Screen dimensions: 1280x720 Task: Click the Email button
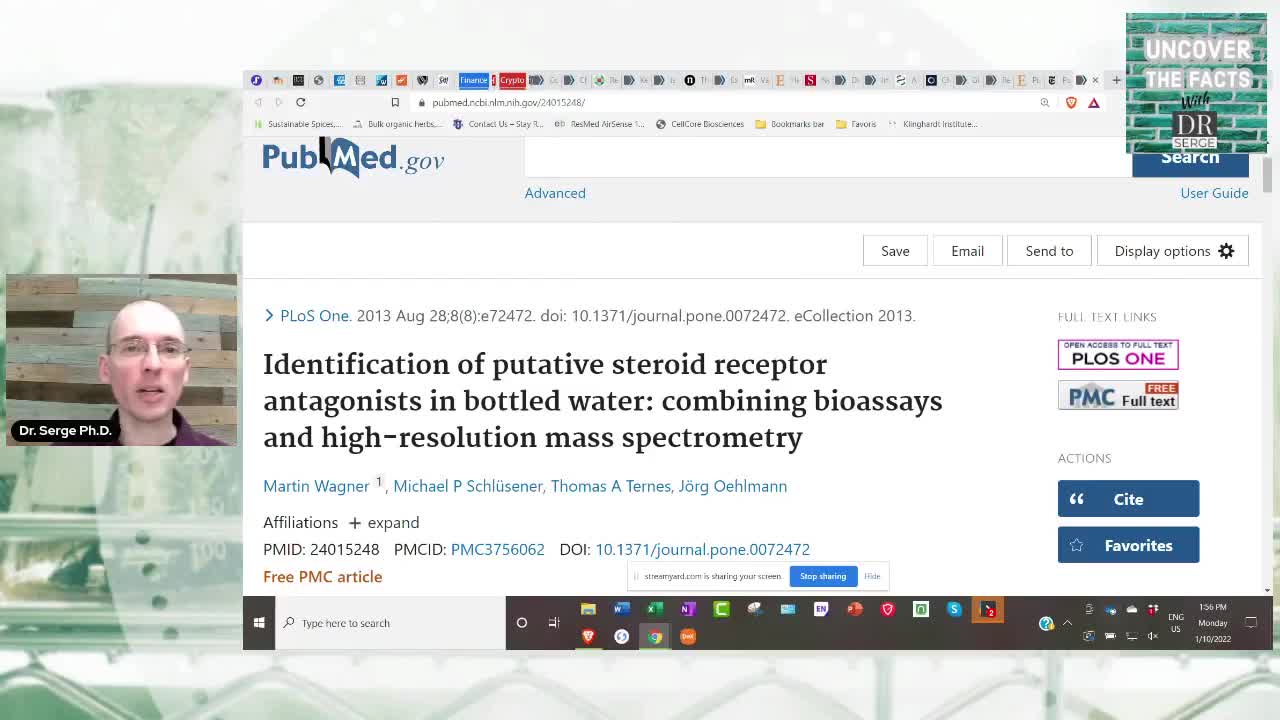(967, 251)
